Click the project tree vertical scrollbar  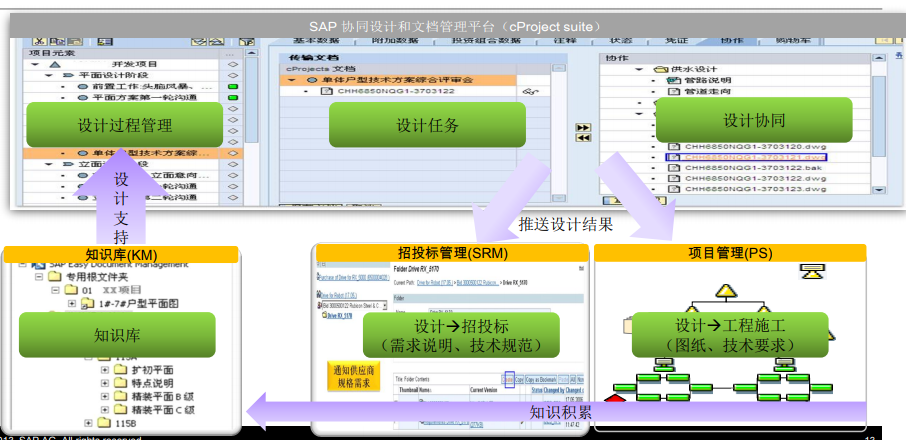pyautogui.click(x=251, y=98)
